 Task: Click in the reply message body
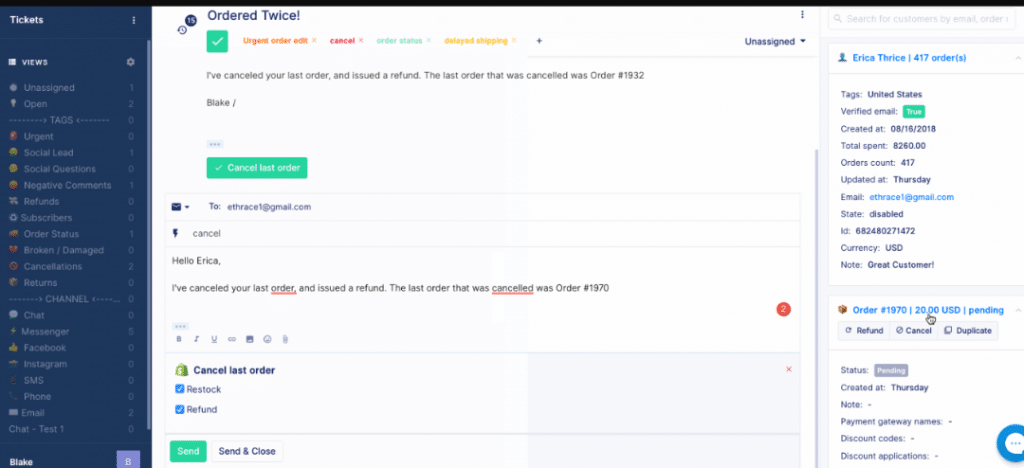tap(482, 287)
